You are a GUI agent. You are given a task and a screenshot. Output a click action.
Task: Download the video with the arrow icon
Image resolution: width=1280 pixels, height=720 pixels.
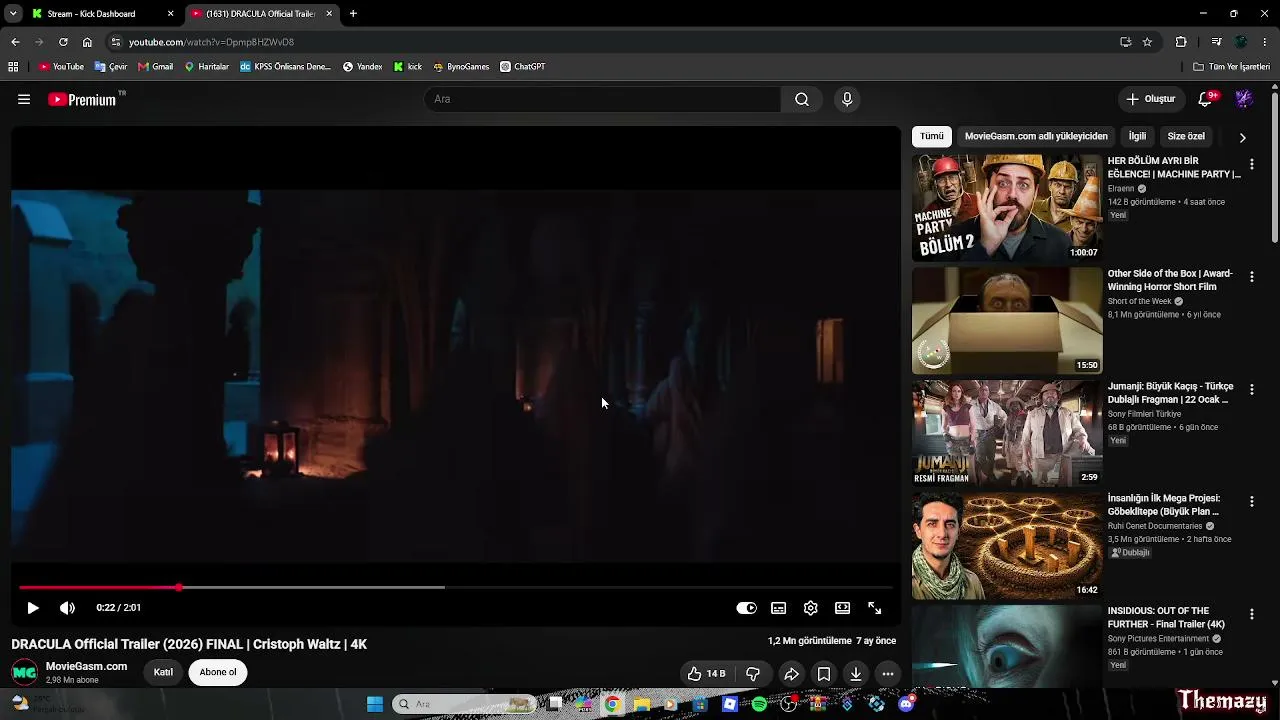pos(856,674)
